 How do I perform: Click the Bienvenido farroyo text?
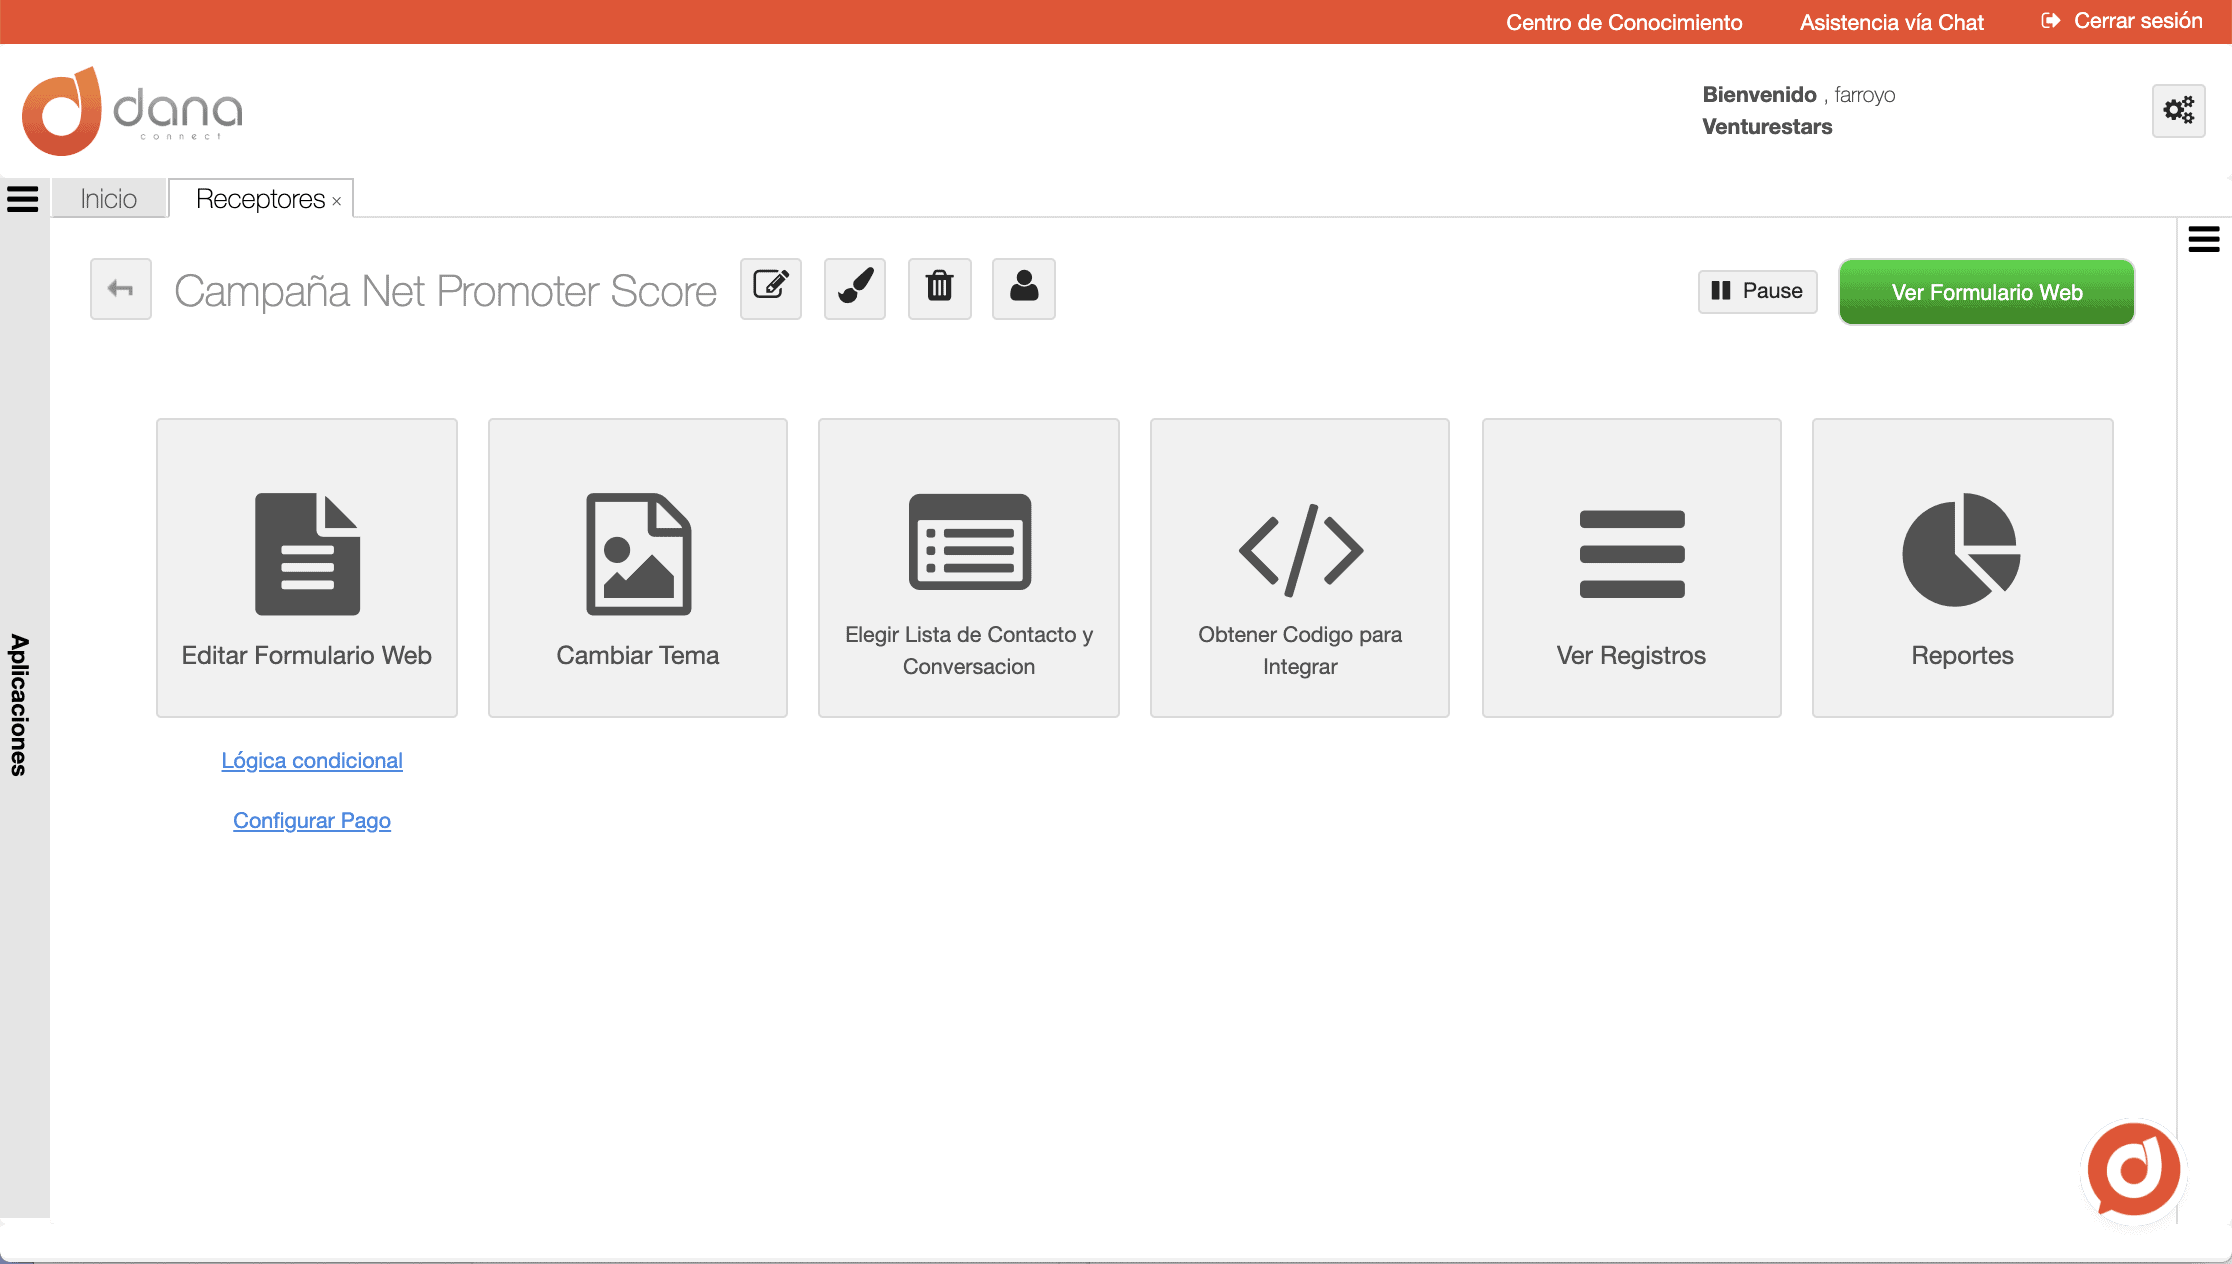tap(1799, 94)
